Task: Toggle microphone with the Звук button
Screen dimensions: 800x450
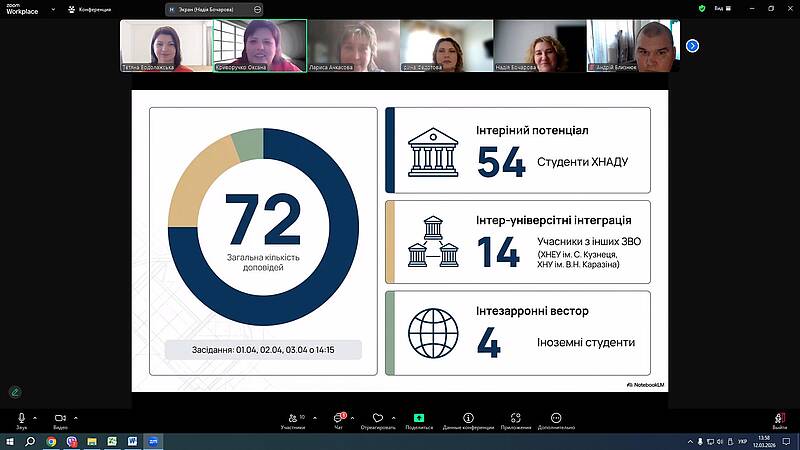Action: point(21,418)
